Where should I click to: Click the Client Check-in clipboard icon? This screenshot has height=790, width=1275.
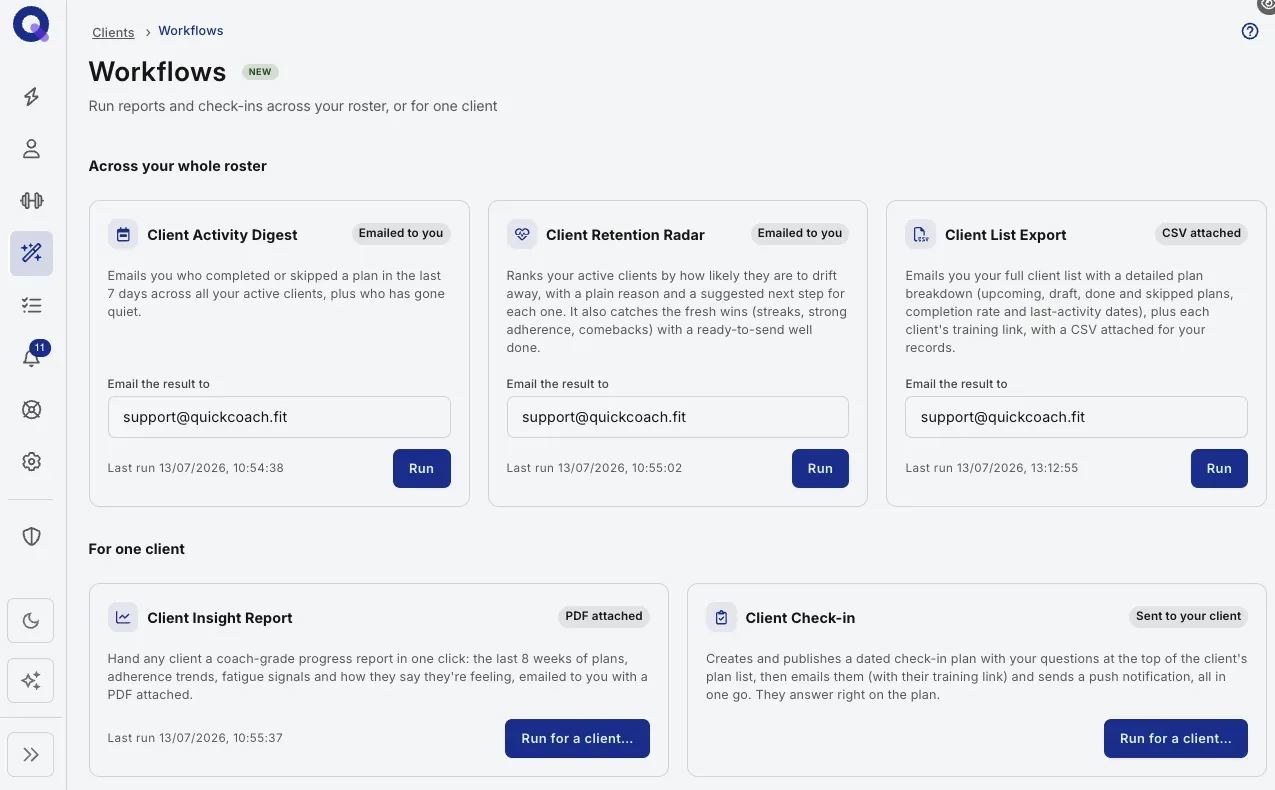(721, 617)
